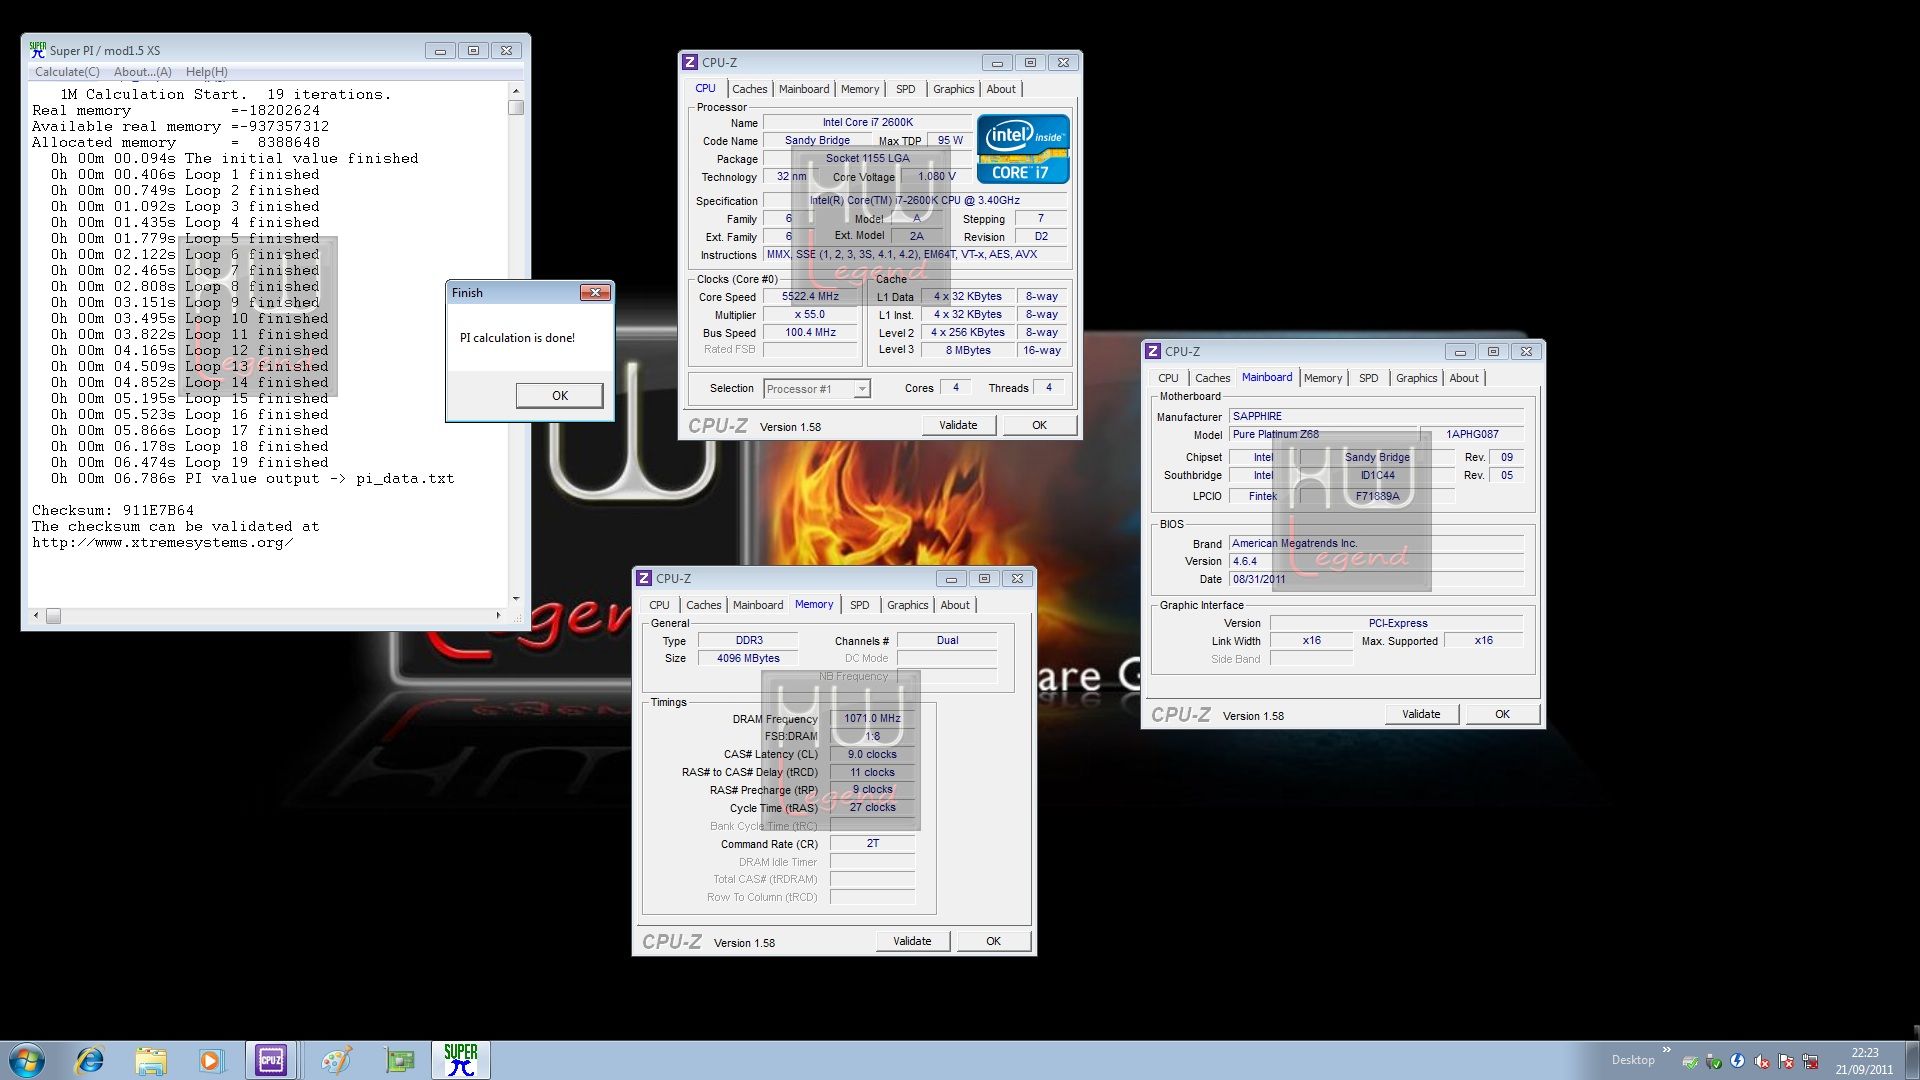This screenshot has width=1920, height=1080.
Task: Click the green circuit board taskbar icon
Action: pos(399,1060)
